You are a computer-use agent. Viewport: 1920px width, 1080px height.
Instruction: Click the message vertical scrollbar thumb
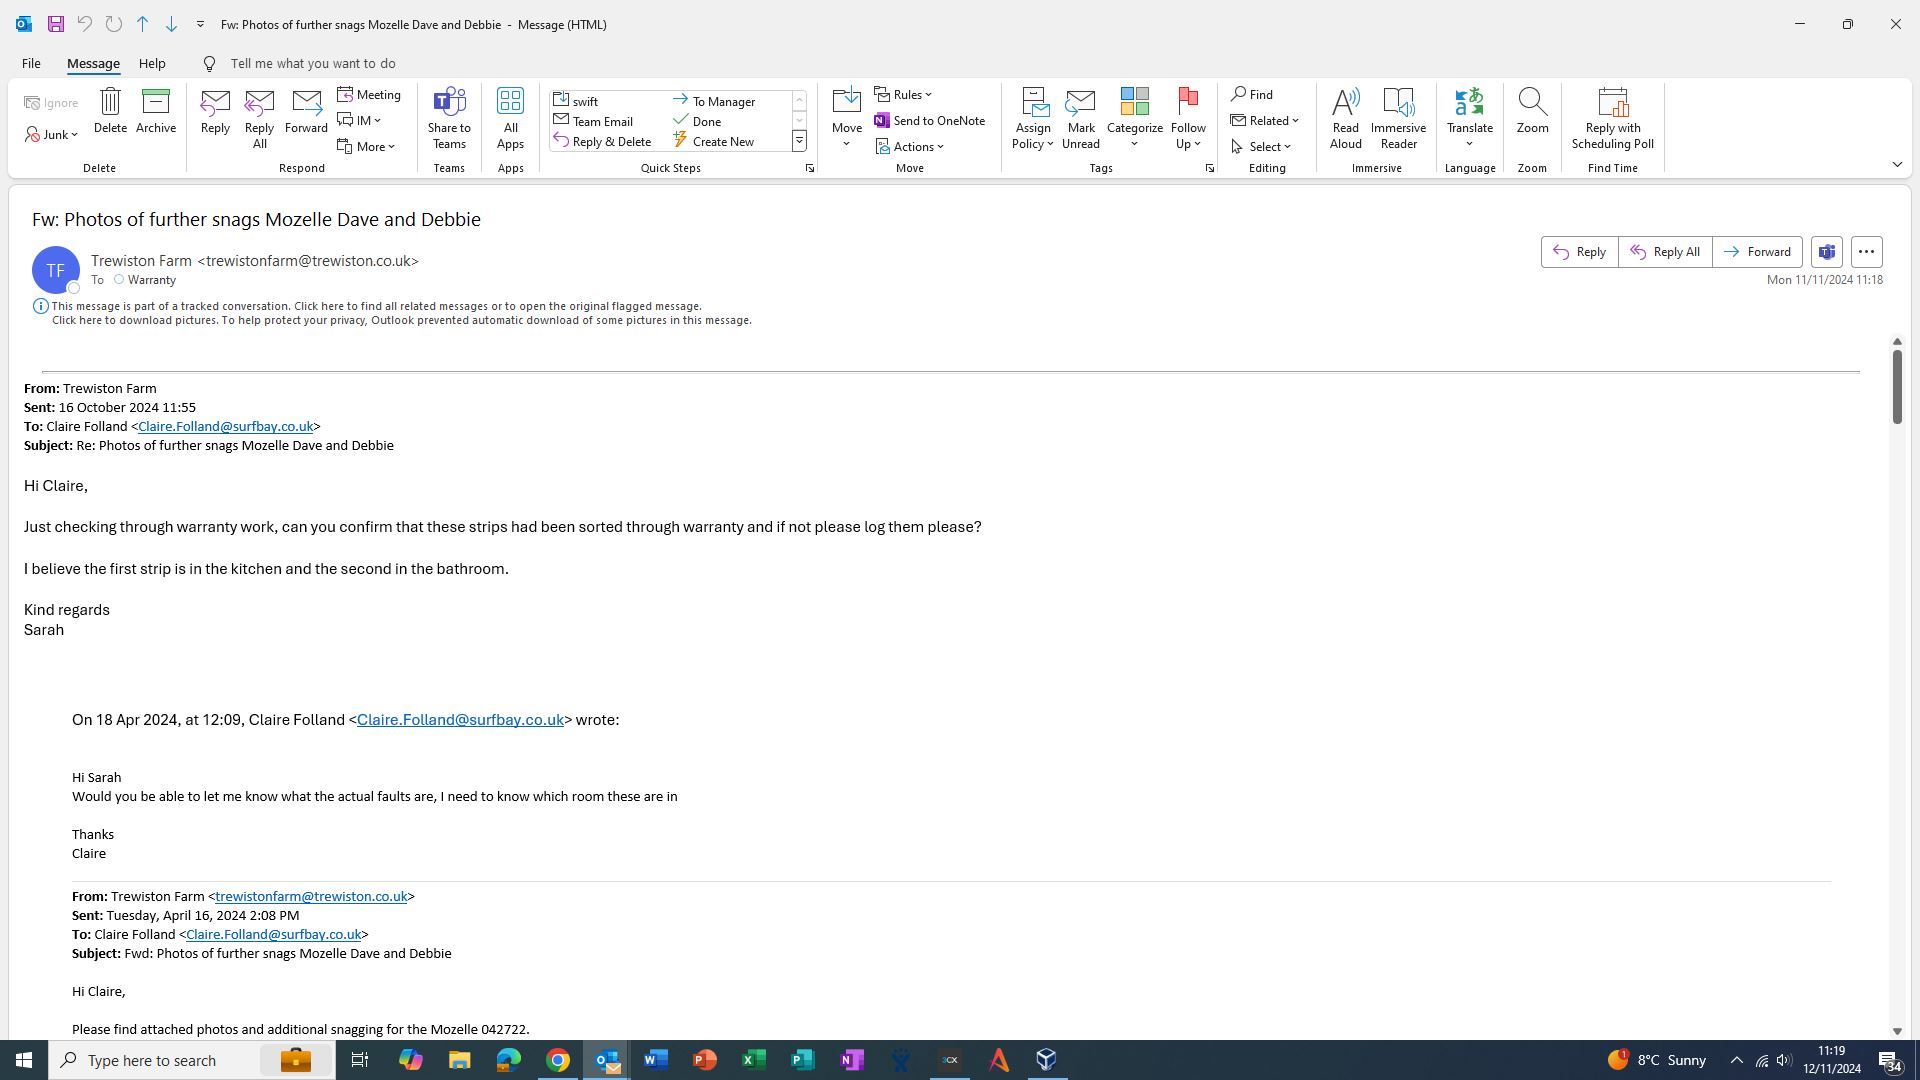[1897, 385]
